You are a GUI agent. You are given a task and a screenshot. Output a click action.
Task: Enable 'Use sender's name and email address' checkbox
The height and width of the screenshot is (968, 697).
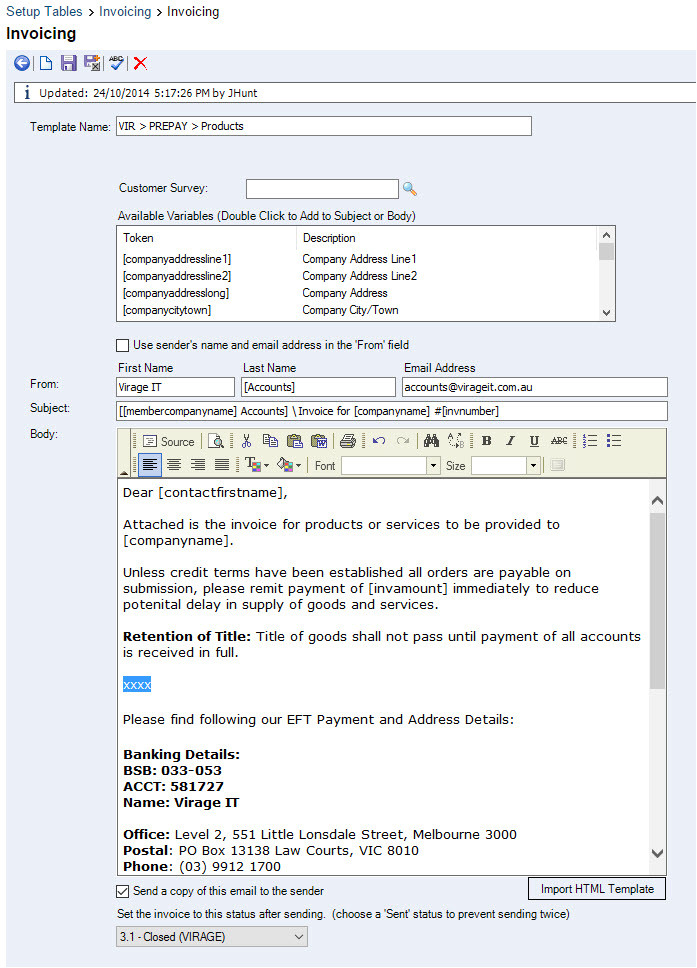coord(123,345)
